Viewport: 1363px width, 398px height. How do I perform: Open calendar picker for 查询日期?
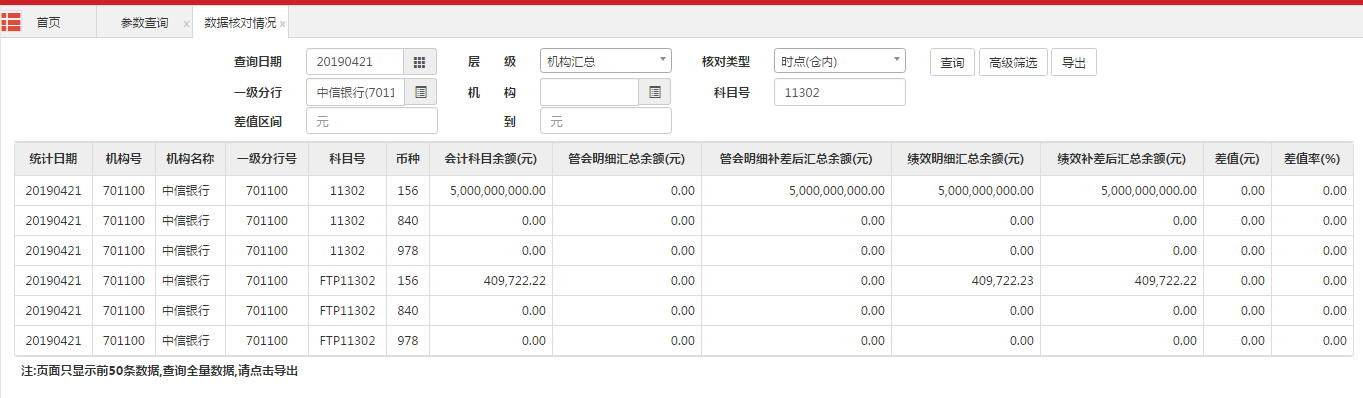tap(420, 62)
